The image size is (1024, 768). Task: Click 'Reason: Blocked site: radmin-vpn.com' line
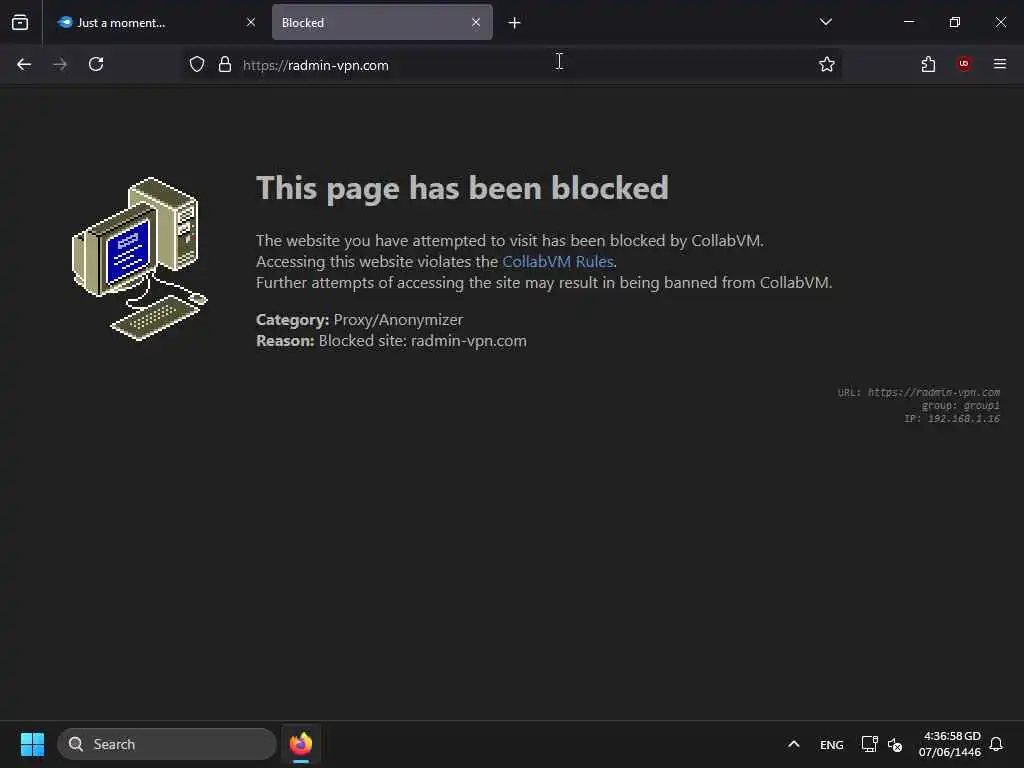(x=391, y=341)
